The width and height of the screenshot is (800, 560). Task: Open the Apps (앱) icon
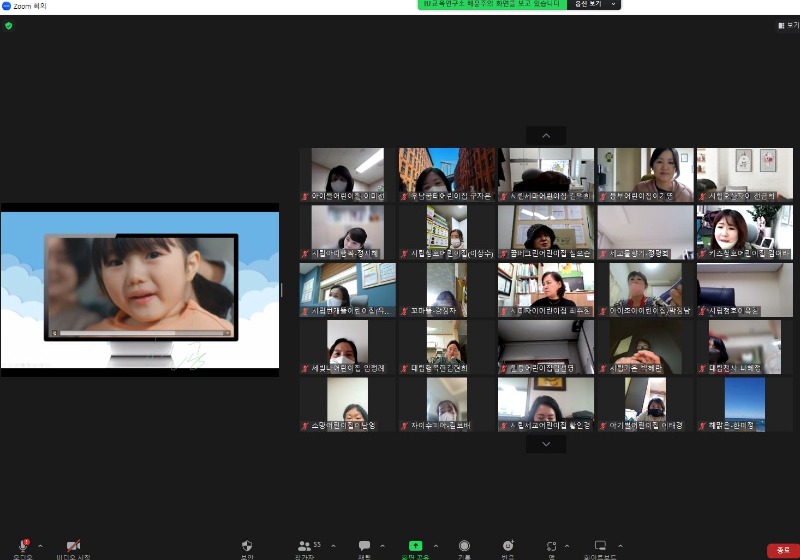coord(551,547)
